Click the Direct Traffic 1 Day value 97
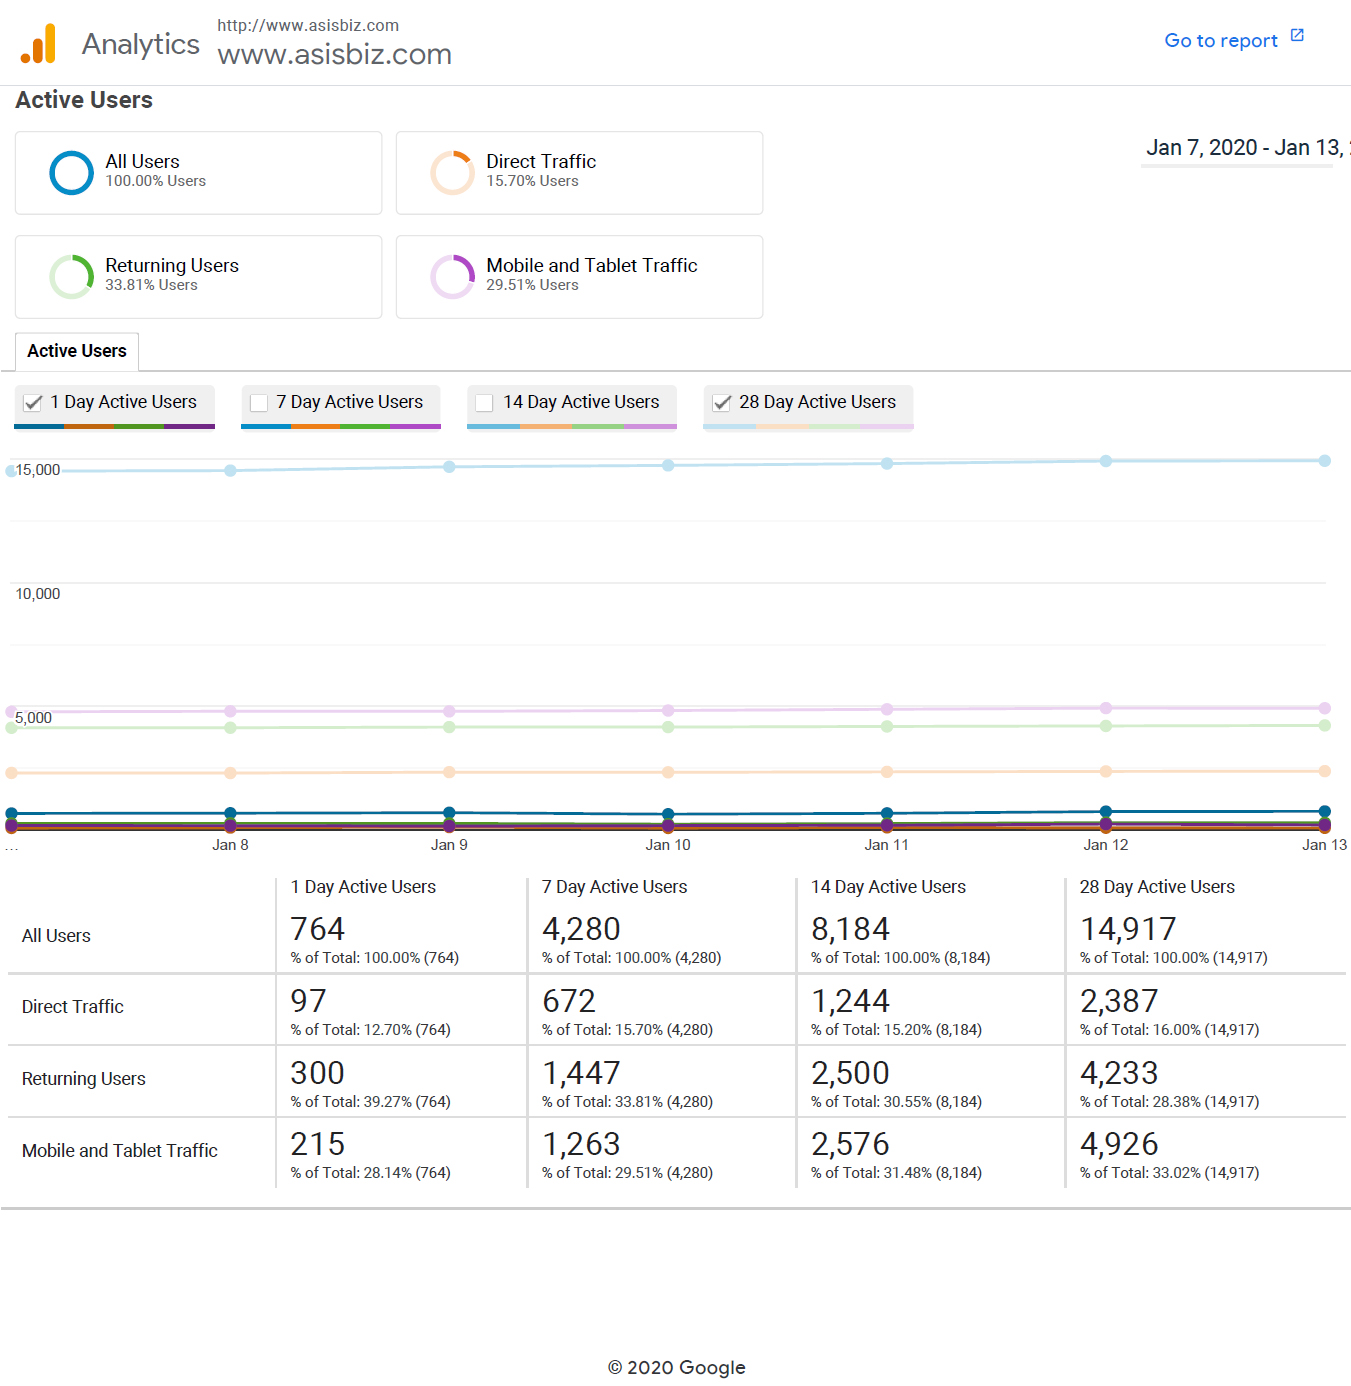The width and height of the screenshot is (1351, 1386). 309,1001
